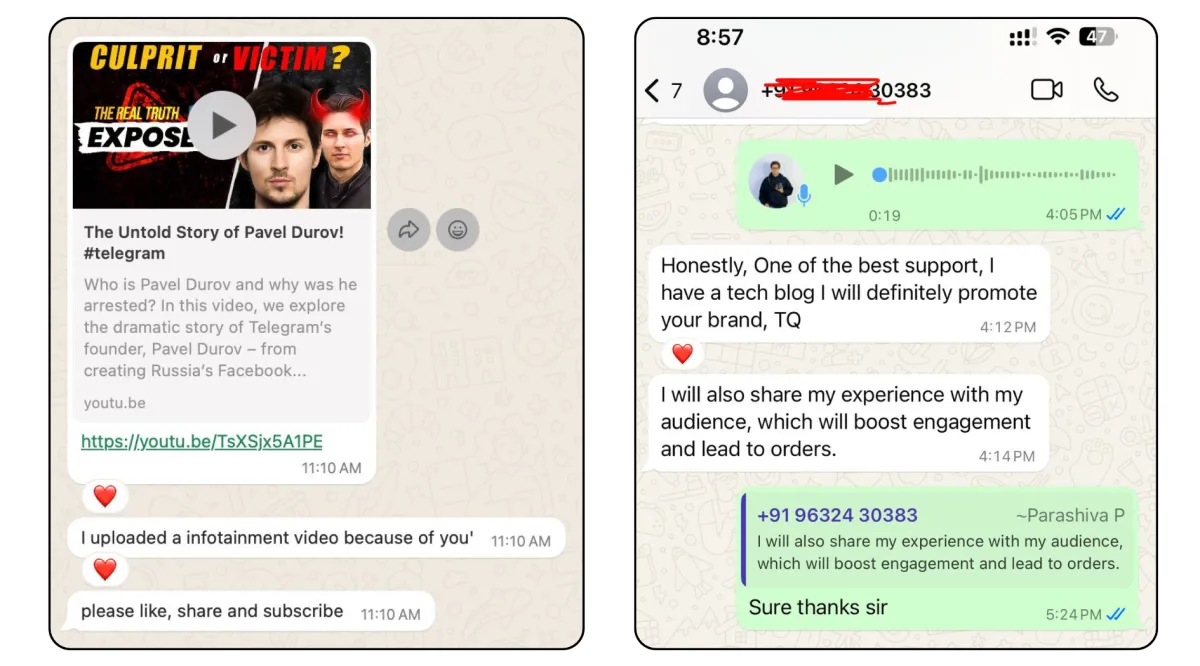
Task: Select the 'I uploaded a infotainment video' message
Action: coord(316,539)
